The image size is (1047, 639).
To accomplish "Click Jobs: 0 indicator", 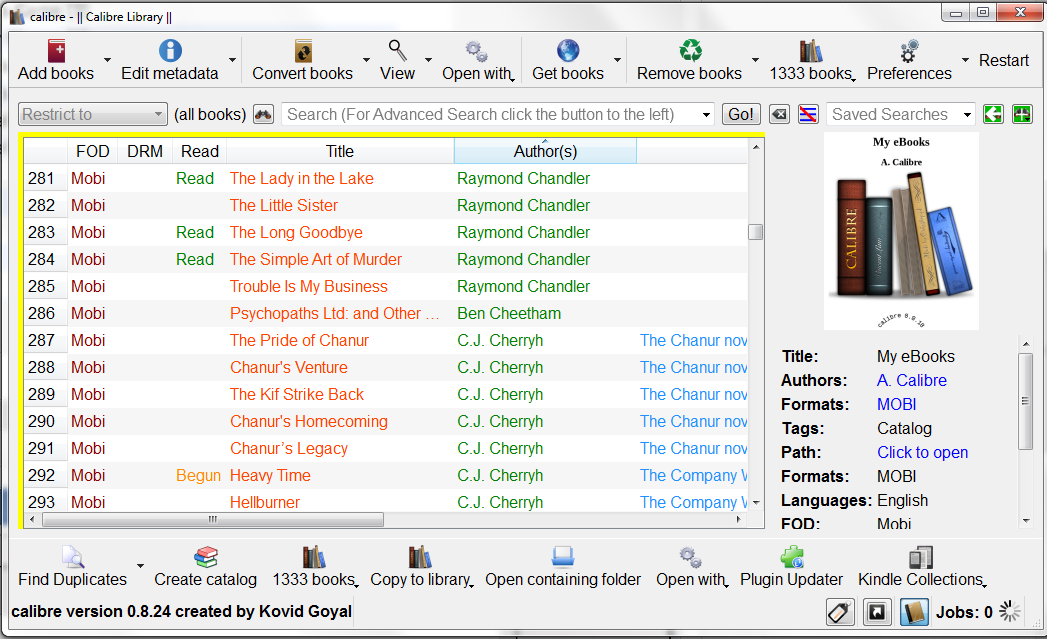I will [x=964, y=612].
